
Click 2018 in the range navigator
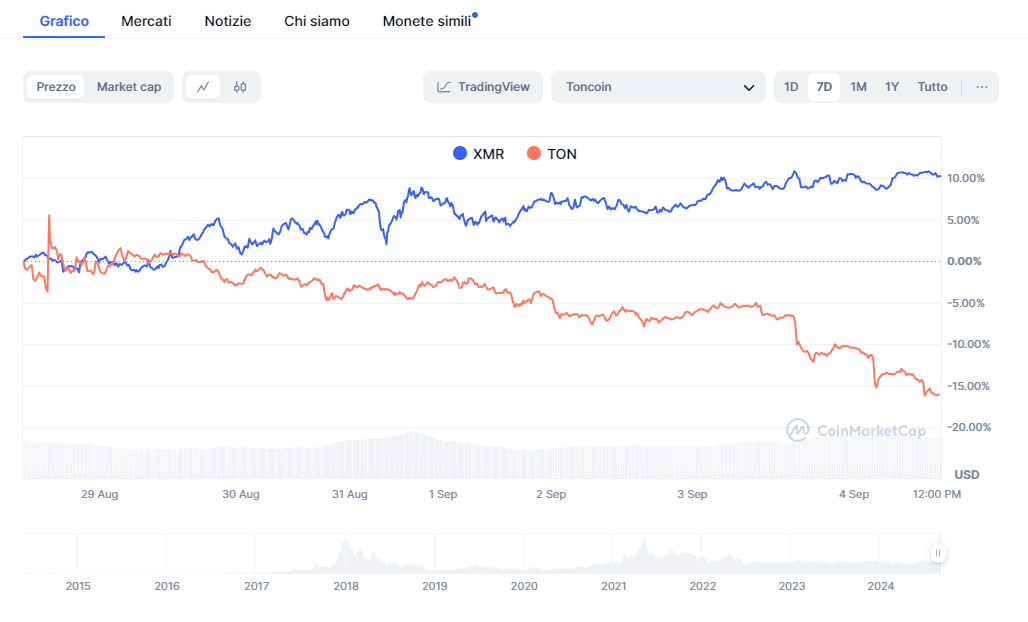pyautogui.click(x=346, y=586)
